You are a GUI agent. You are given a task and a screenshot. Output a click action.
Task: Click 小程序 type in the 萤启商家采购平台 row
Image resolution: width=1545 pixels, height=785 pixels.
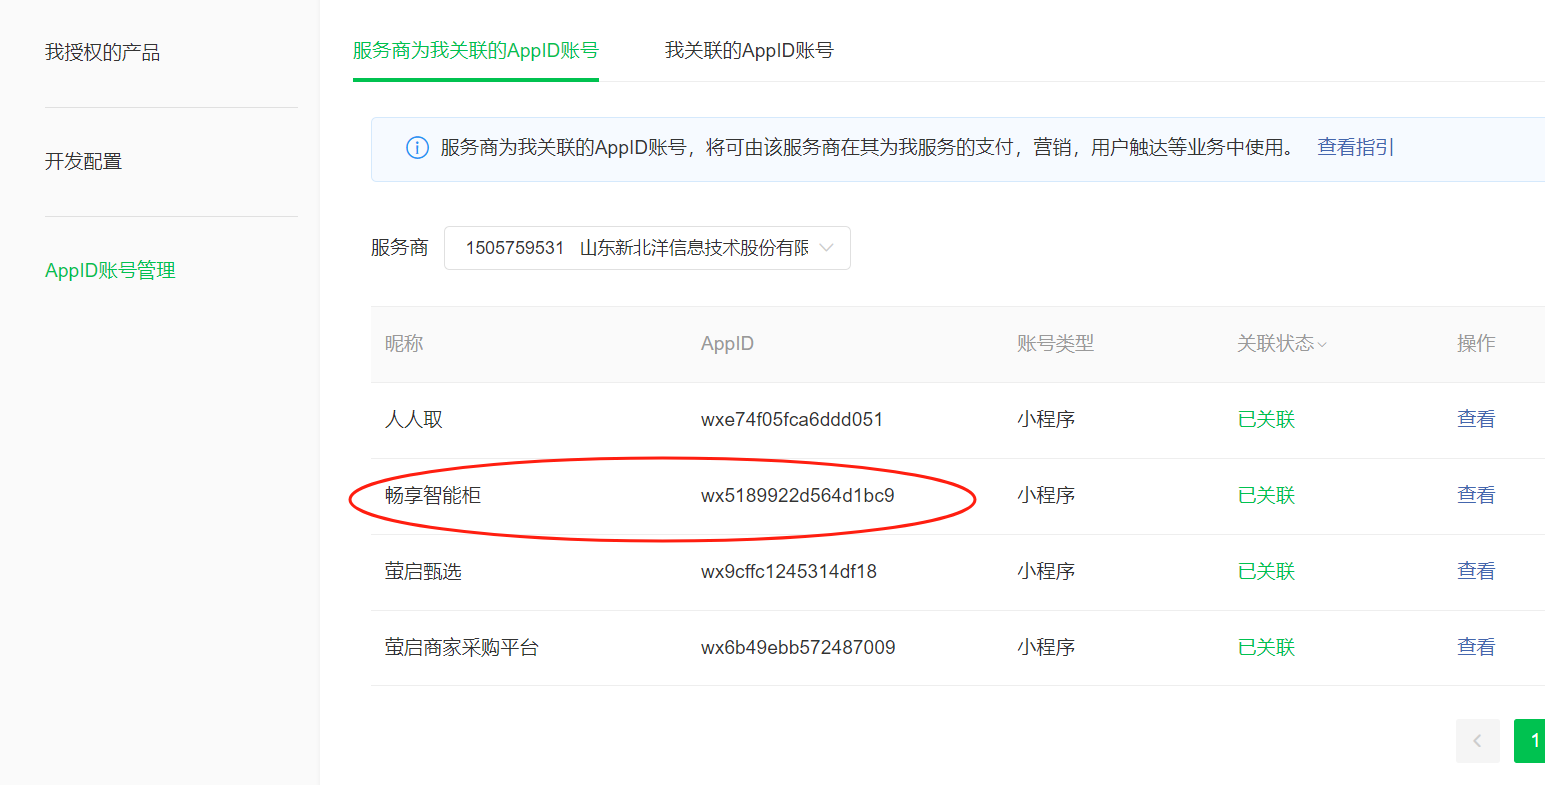coord(1046,647)
